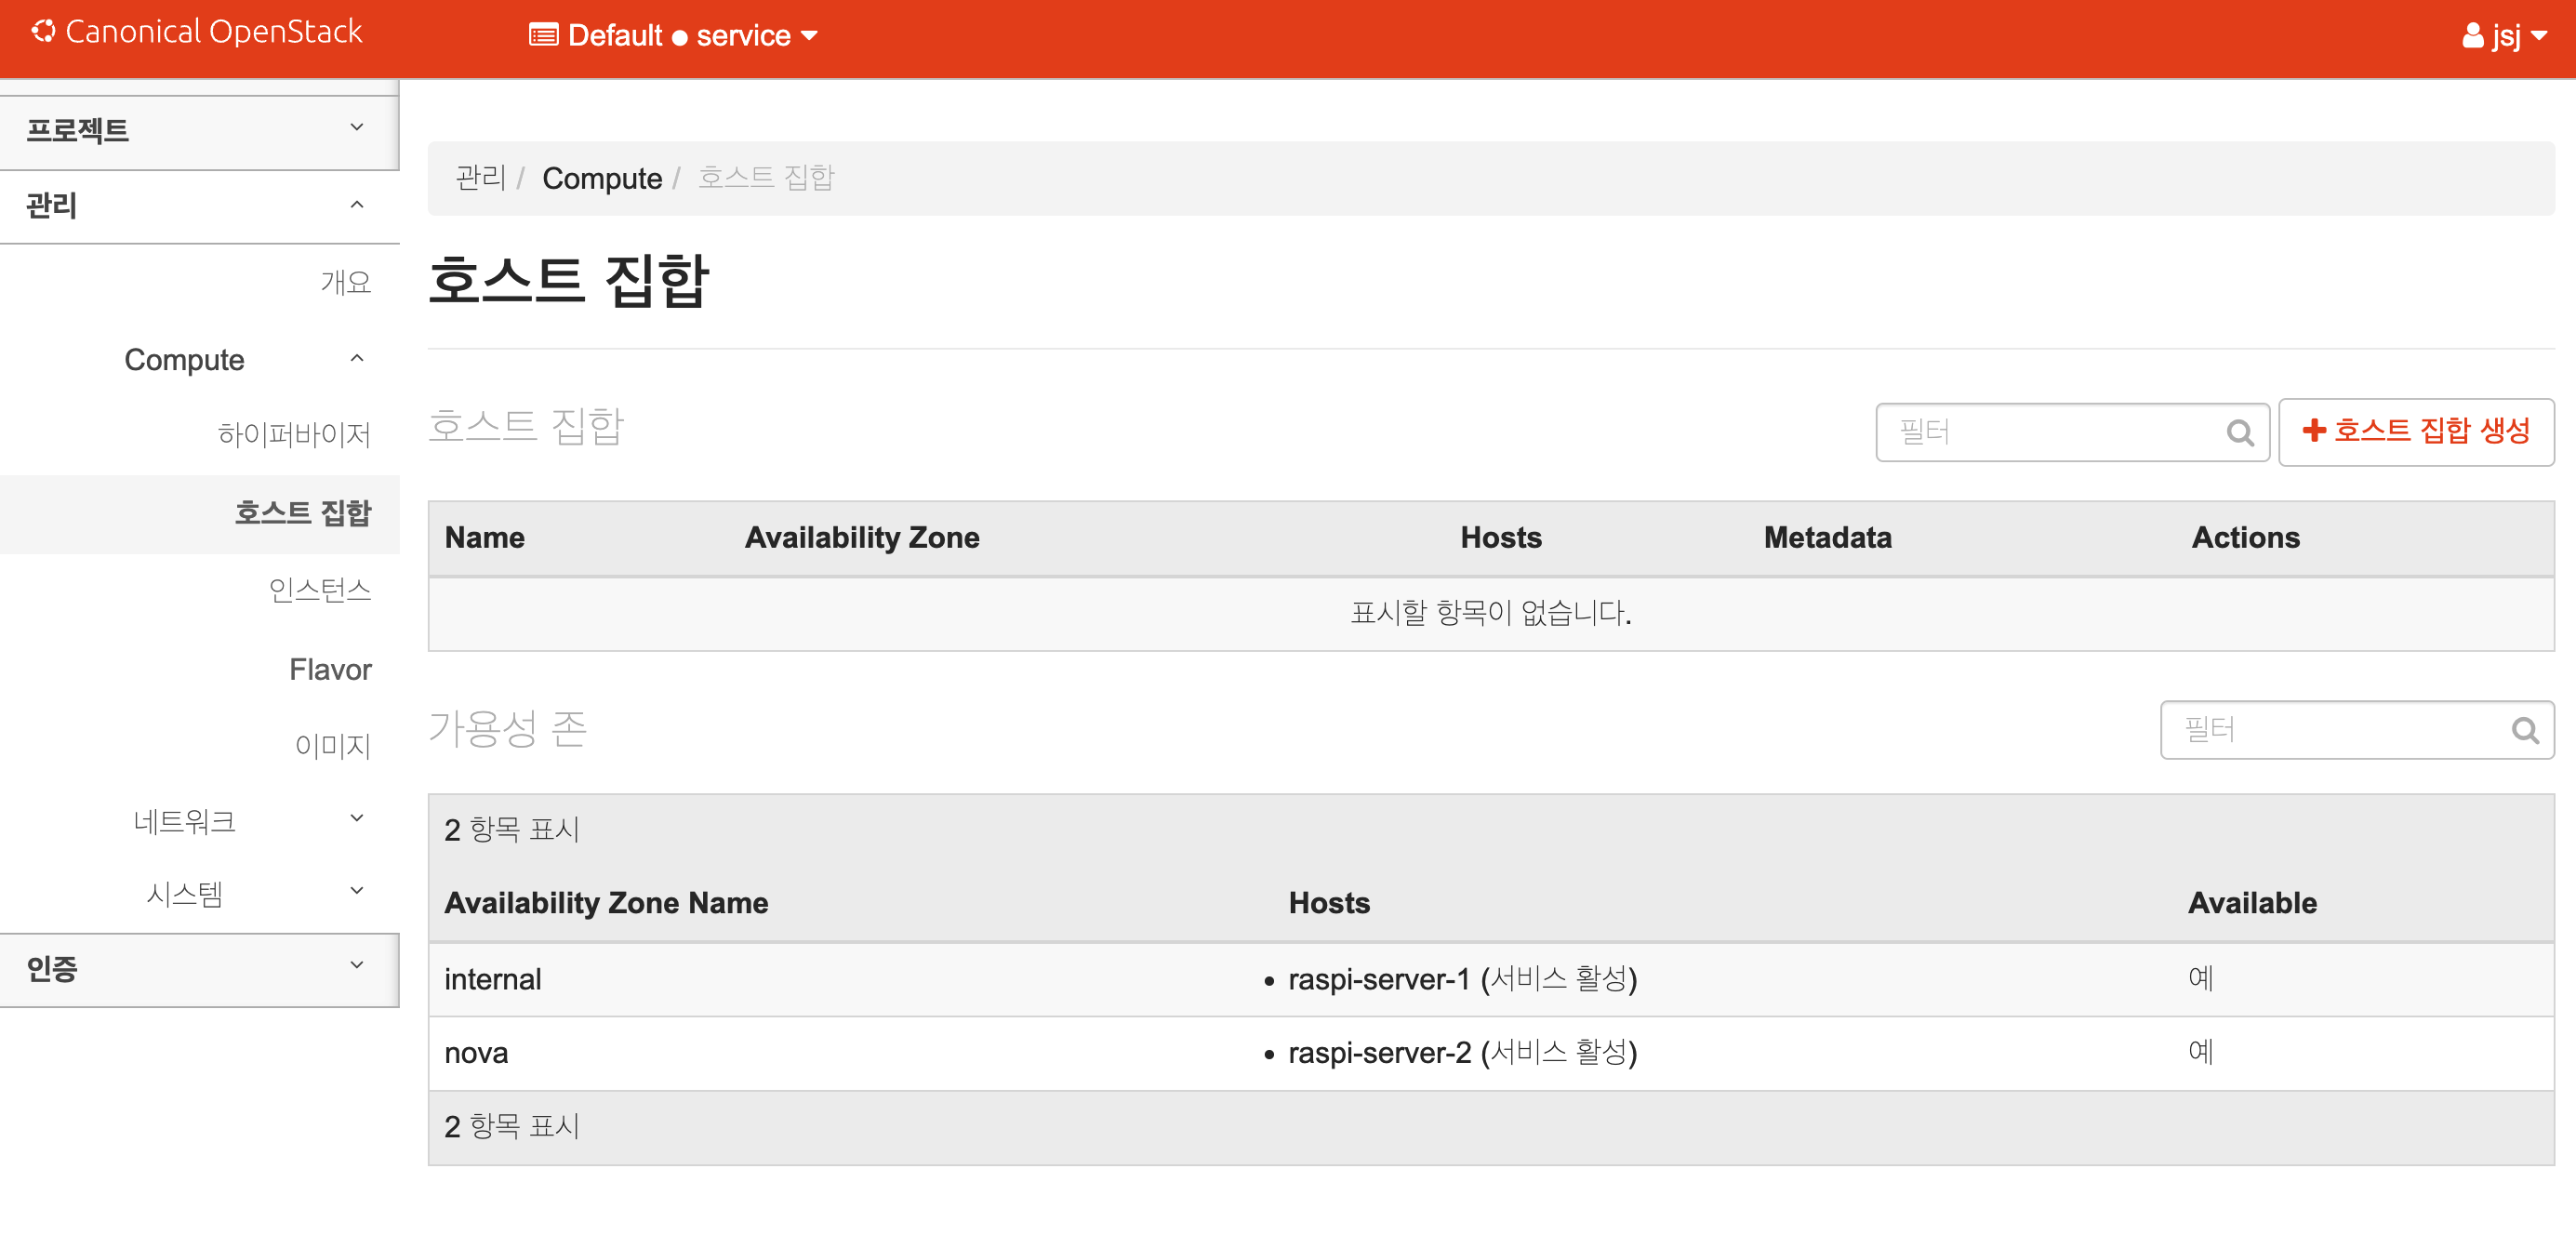Expand the 인증 sidebar panel

[199, 968]
